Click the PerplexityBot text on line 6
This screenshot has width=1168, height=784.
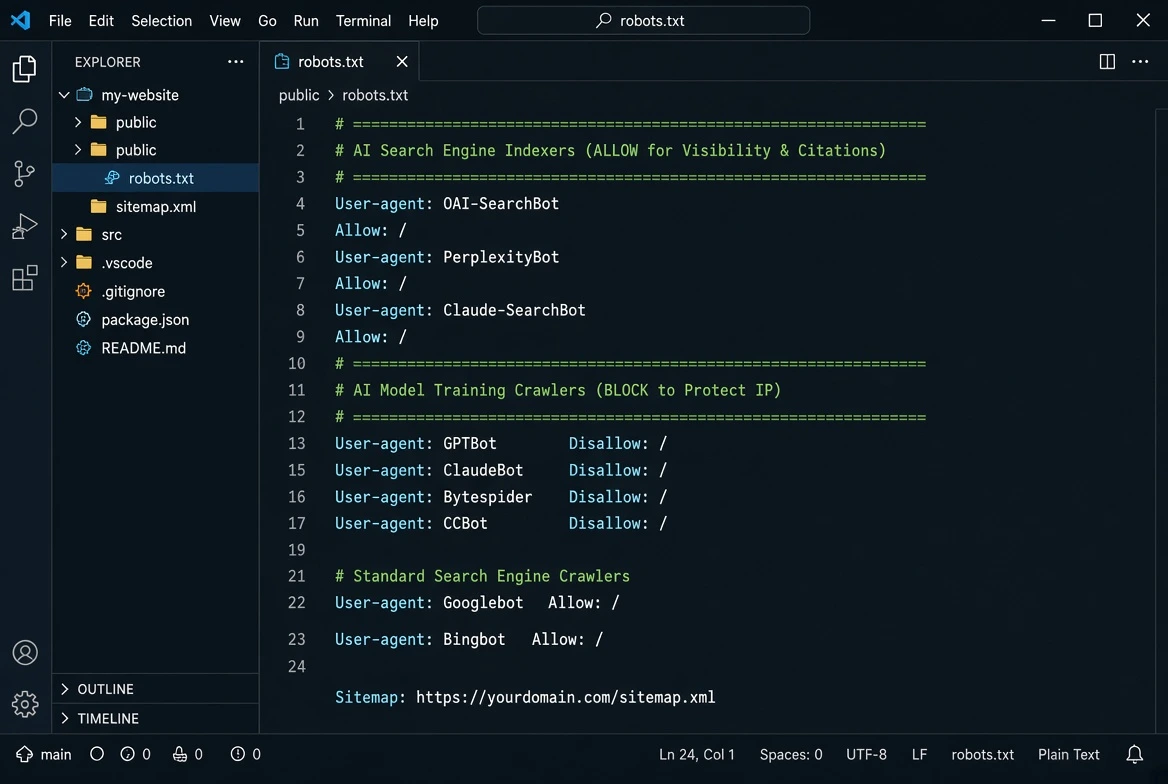coord(501,257)
